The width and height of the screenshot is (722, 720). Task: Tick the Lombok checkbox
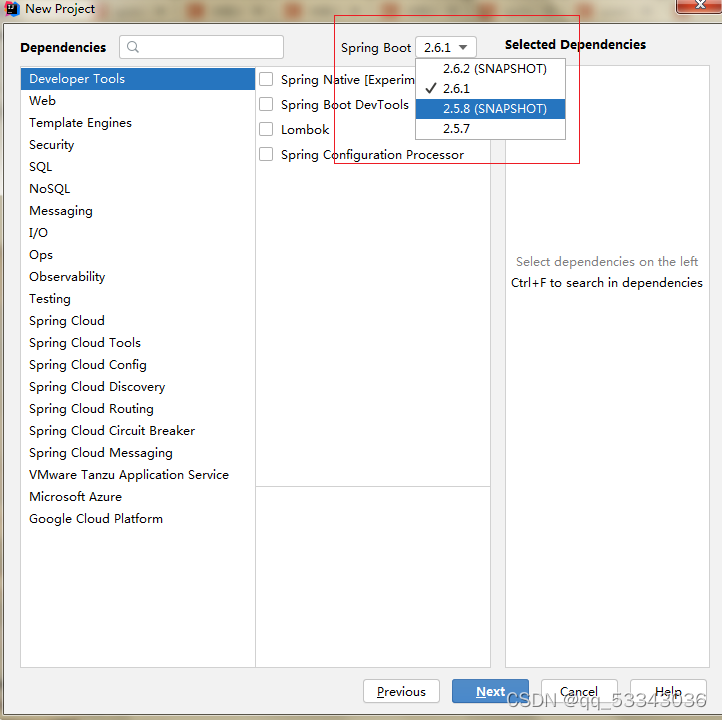[x=266, y=129]
